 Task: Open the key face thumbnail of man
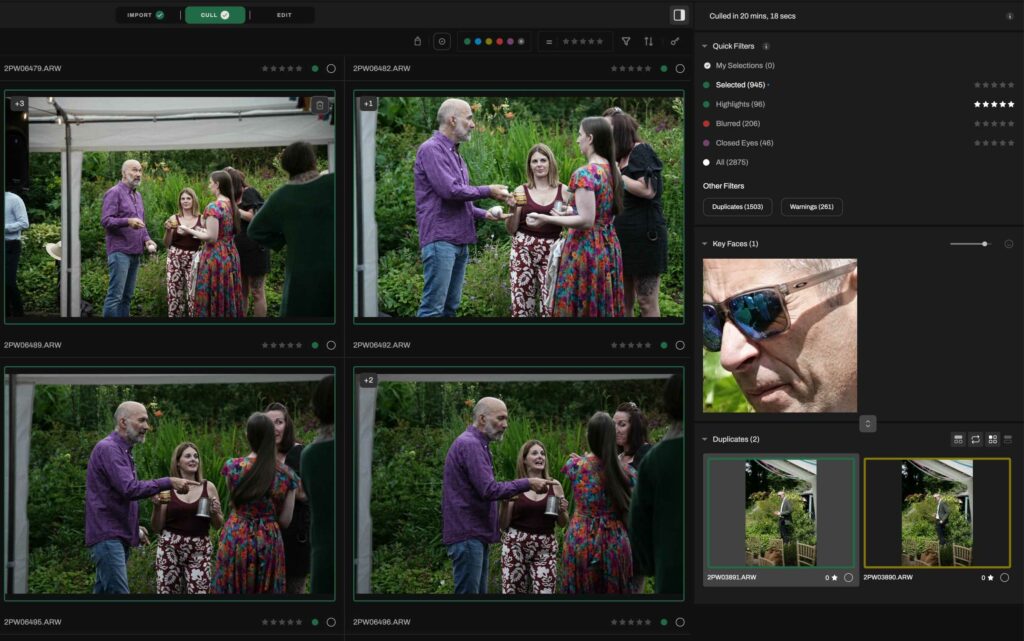[779, 335]
